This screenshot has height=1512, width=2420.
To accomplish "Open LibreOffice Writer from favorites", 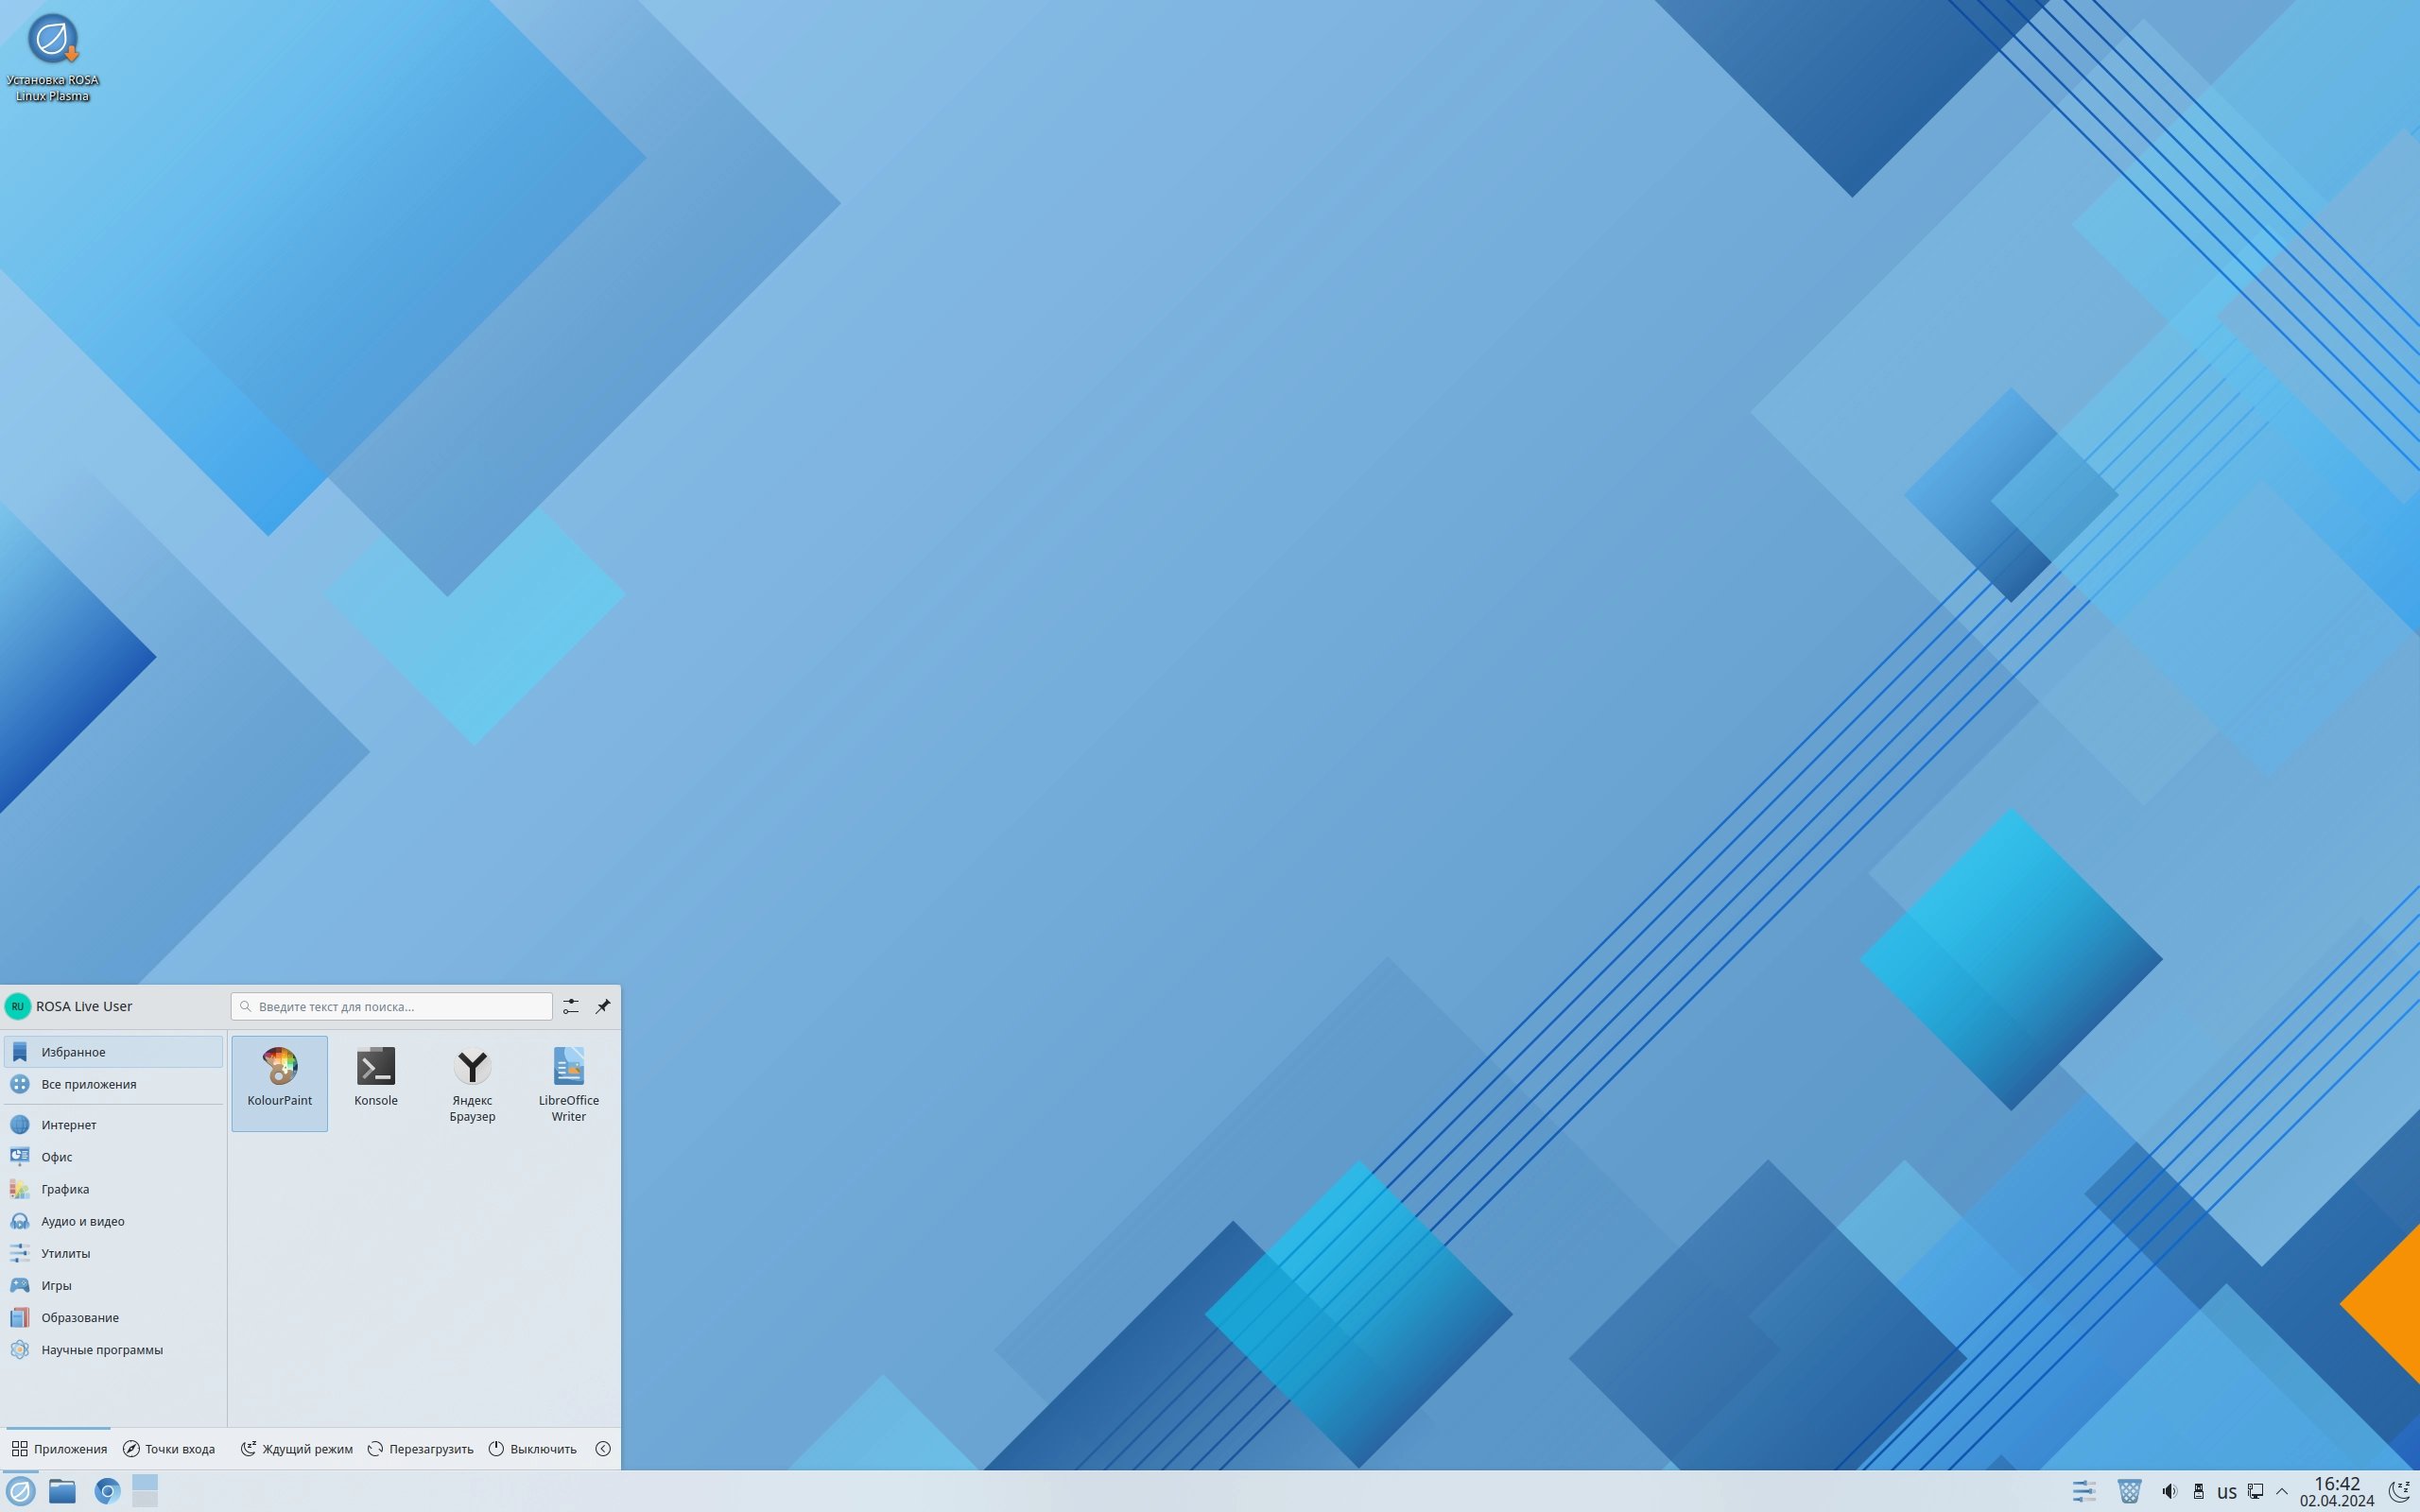I will [x=568, y=1084].
